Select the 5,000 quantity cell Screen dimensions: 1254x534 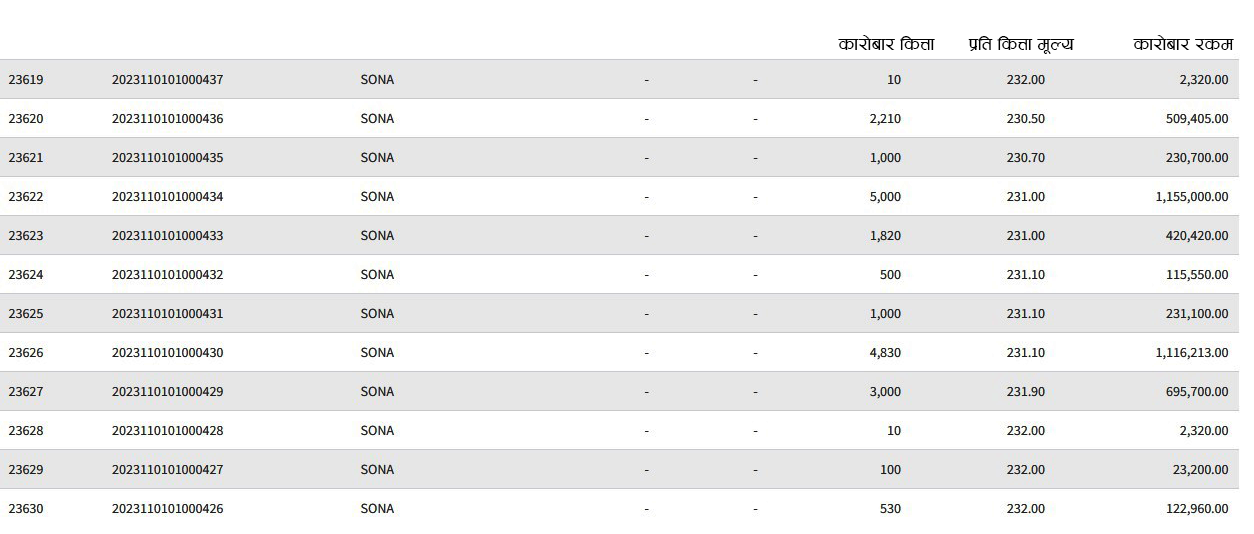(x=885, y=196)
